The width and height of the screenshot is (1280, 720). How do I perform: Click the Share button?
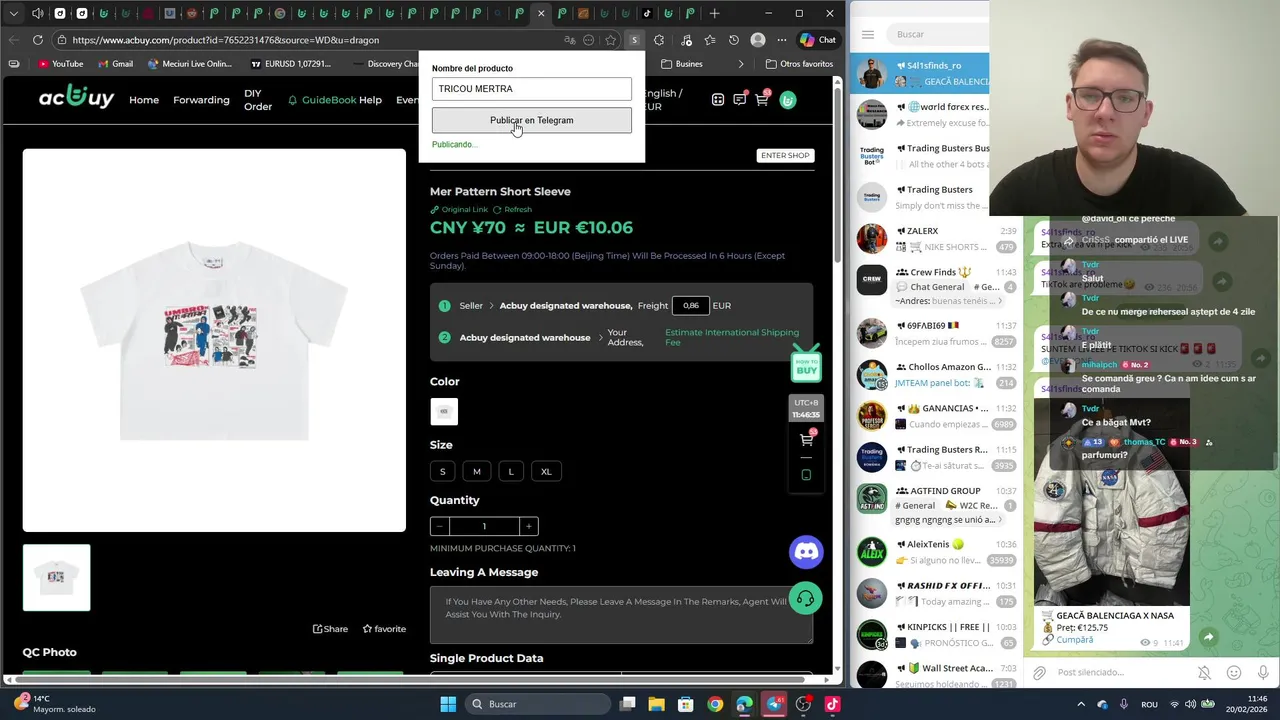click(x=331, y=629)
